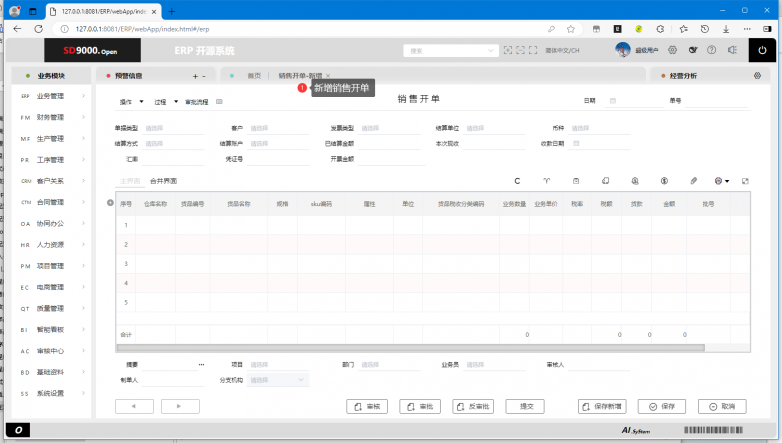Click the add row plus icon
The image size is (782, 443).
[x=110, y=203]
